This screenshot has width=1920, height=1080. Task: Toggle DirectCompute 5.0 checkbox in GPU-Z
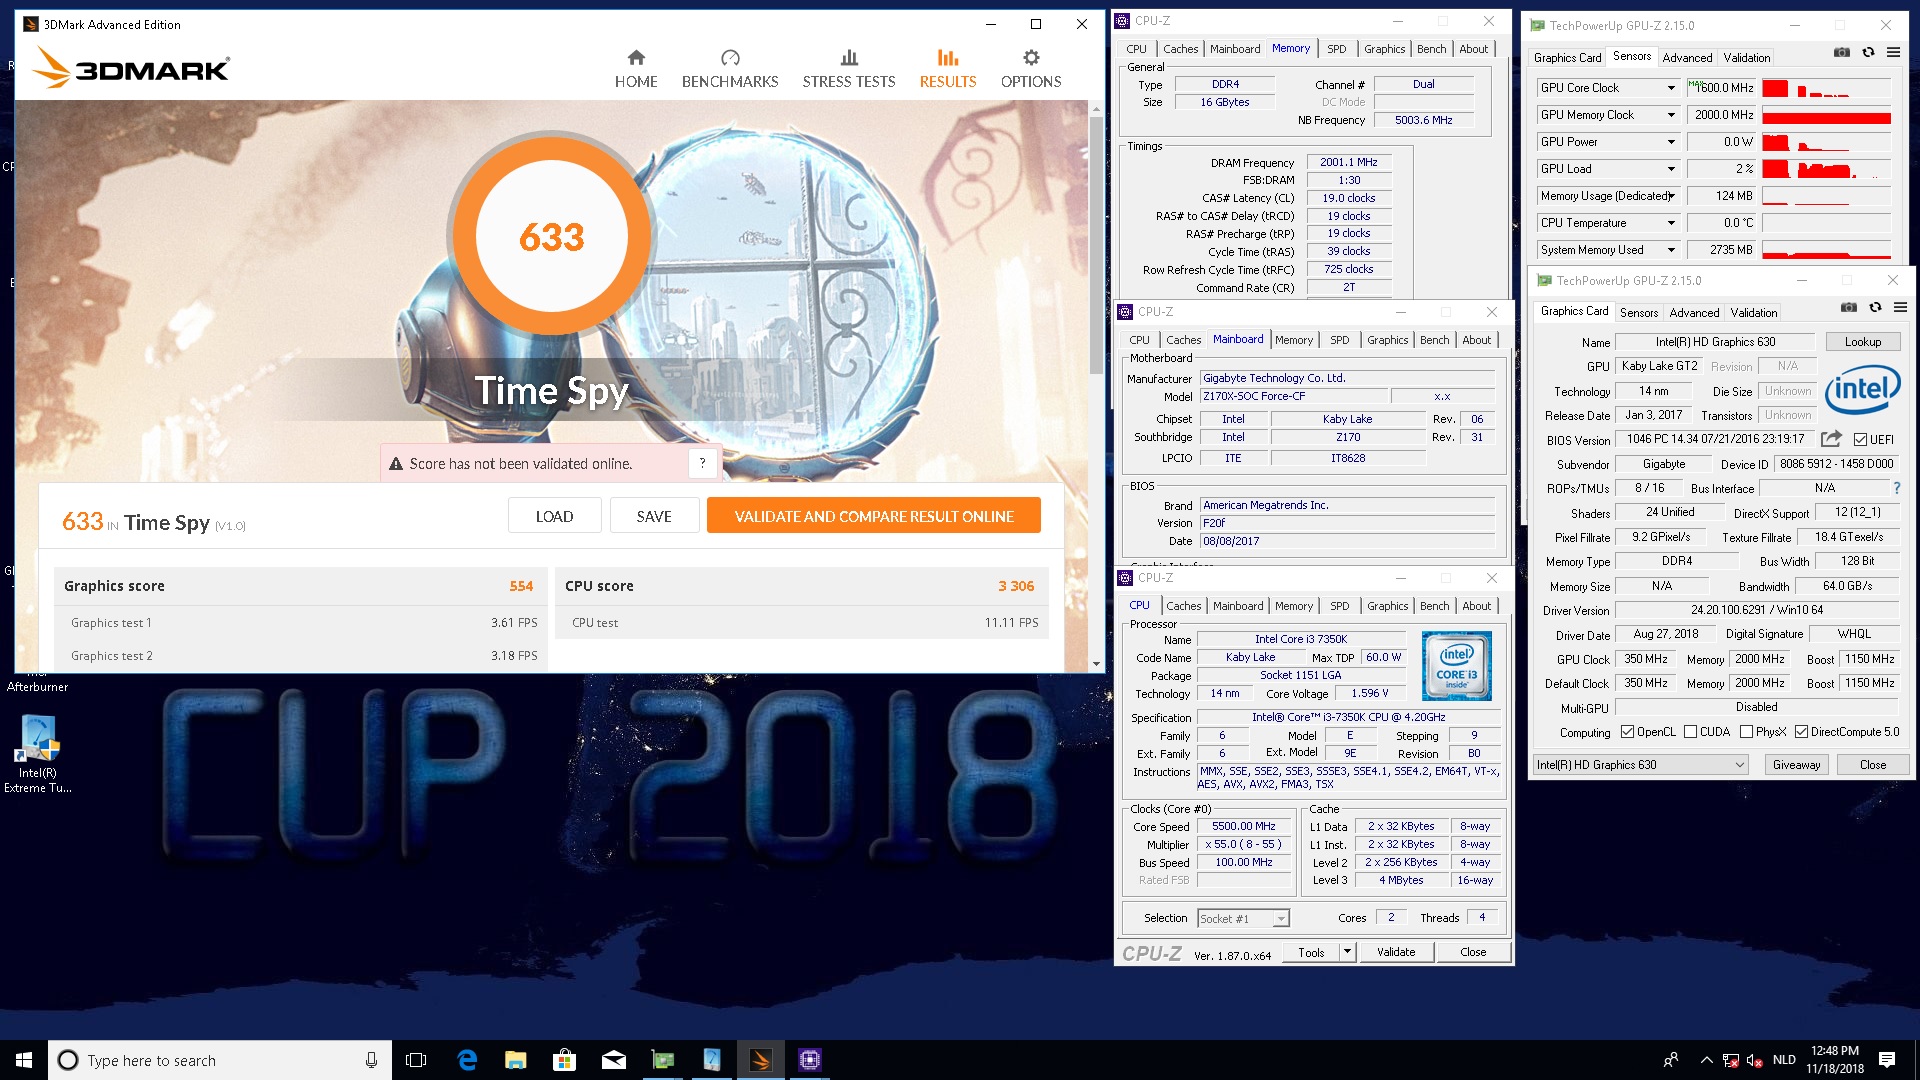pos(1801,732)
